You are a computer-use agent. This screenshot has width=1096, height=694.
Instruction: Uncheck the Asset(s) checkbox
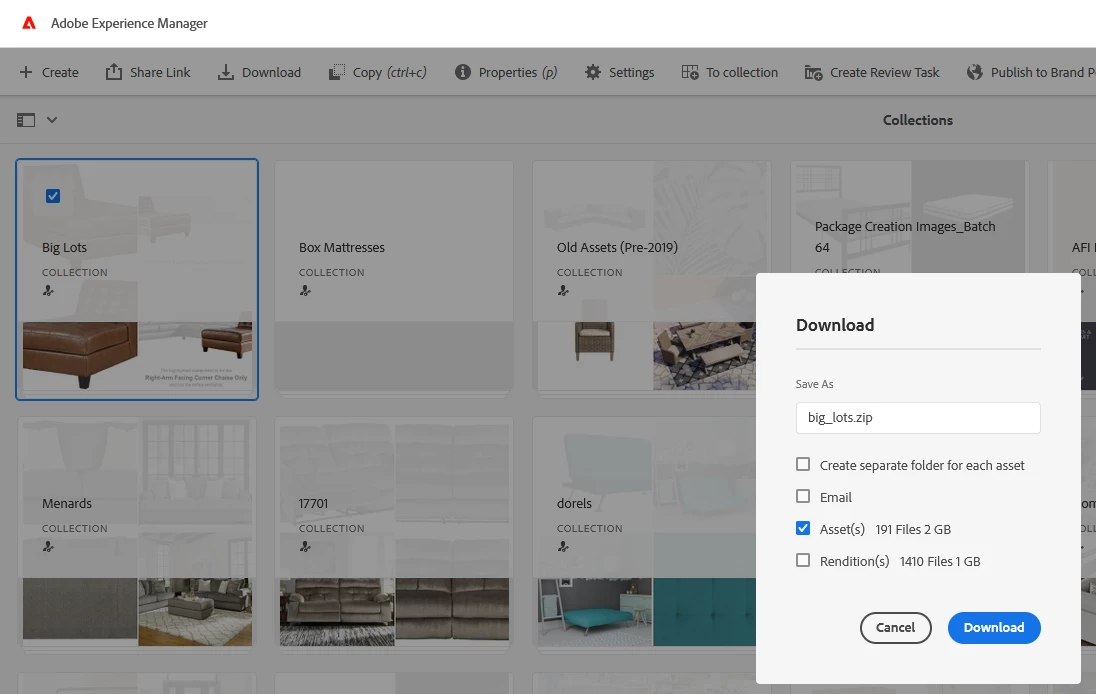point(803,528)
